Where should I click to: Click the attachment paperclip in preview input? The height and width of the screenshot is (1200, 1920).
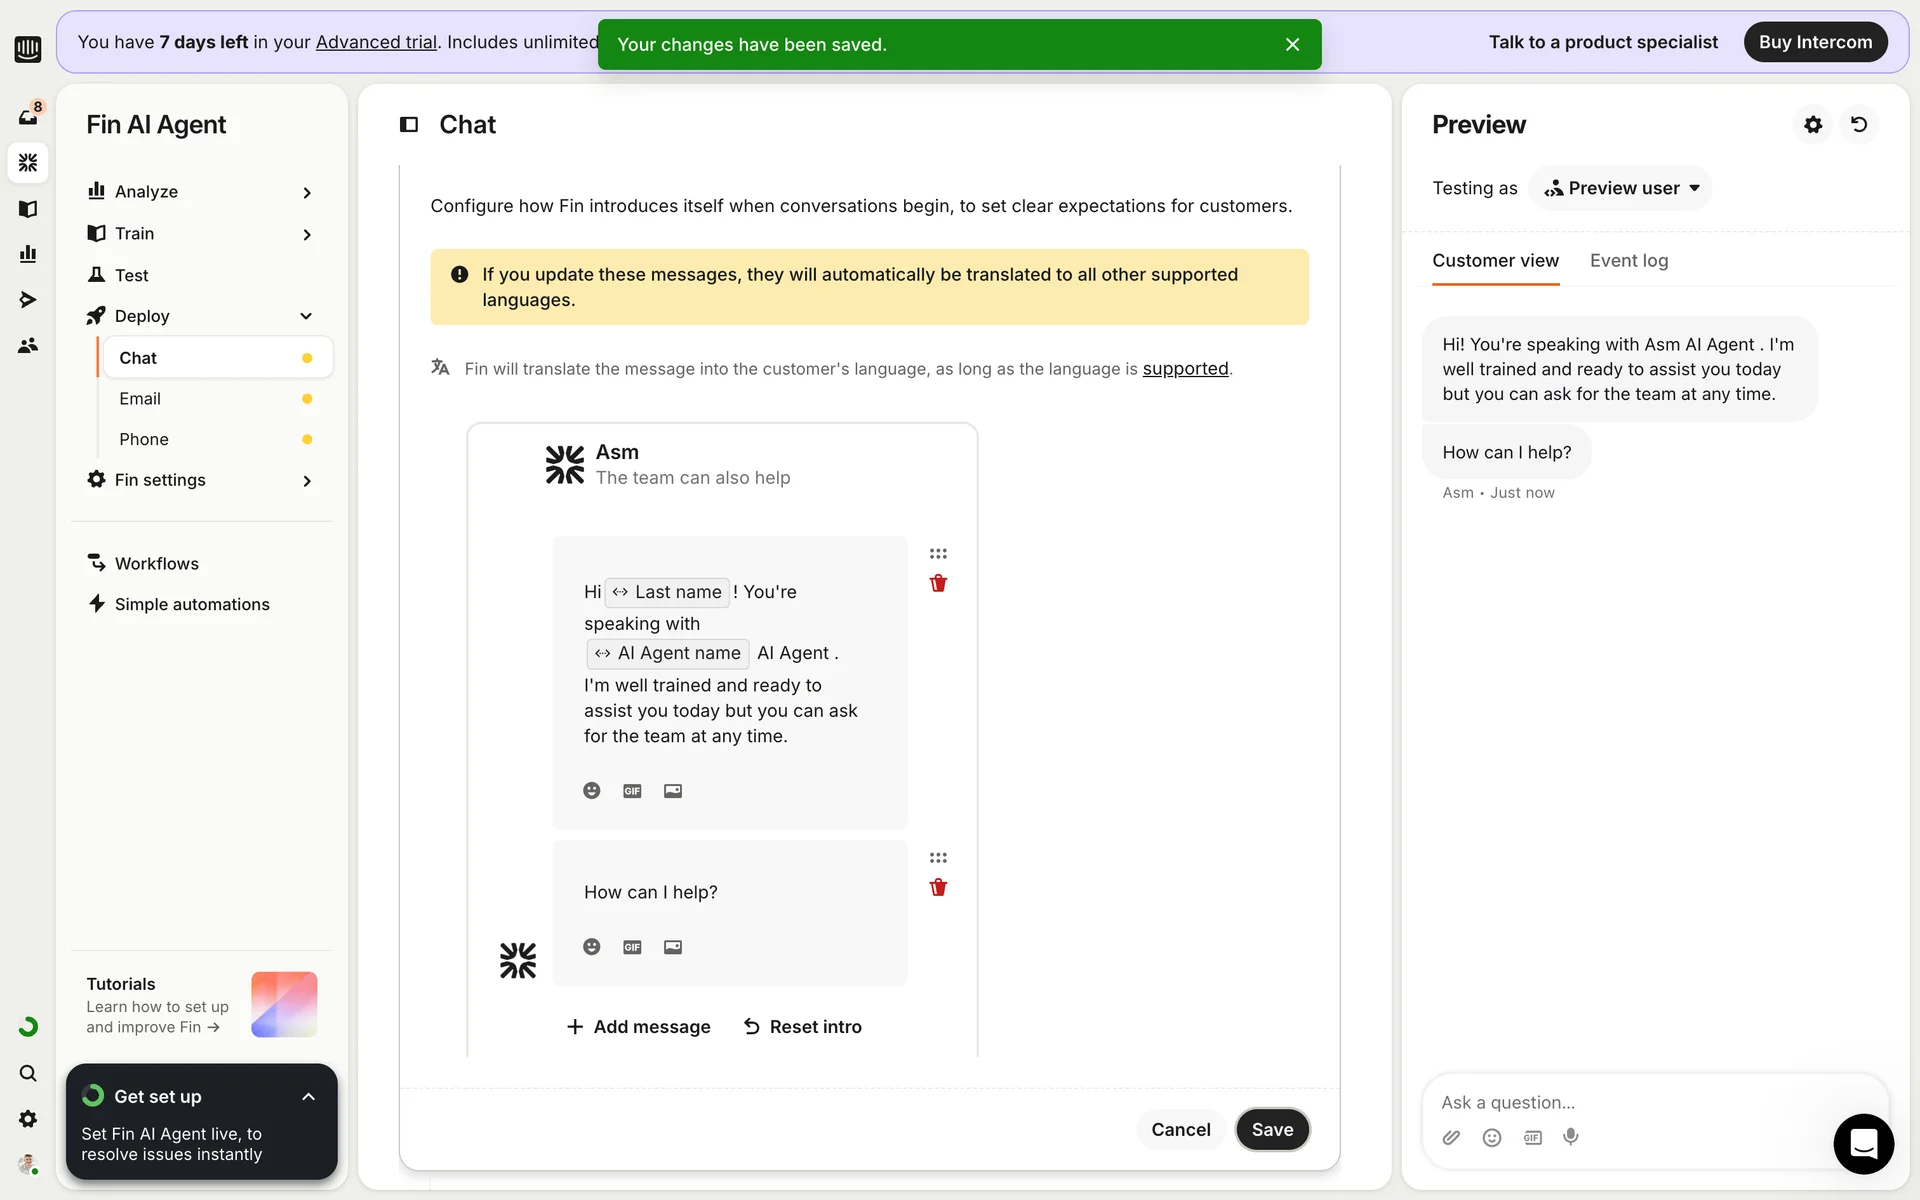[1451, 1137]
